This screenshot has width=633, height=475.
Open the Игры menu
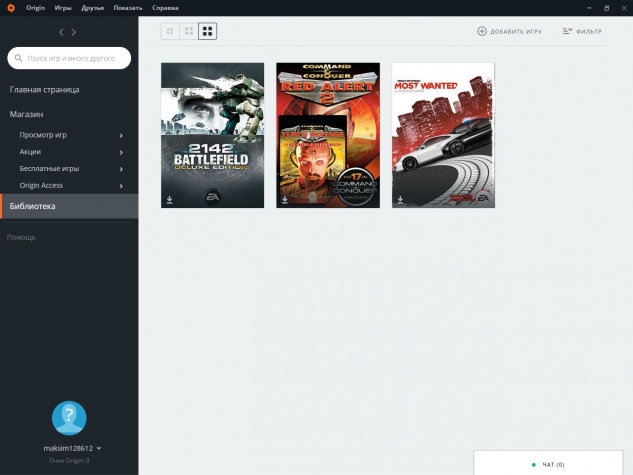(63, 8)
